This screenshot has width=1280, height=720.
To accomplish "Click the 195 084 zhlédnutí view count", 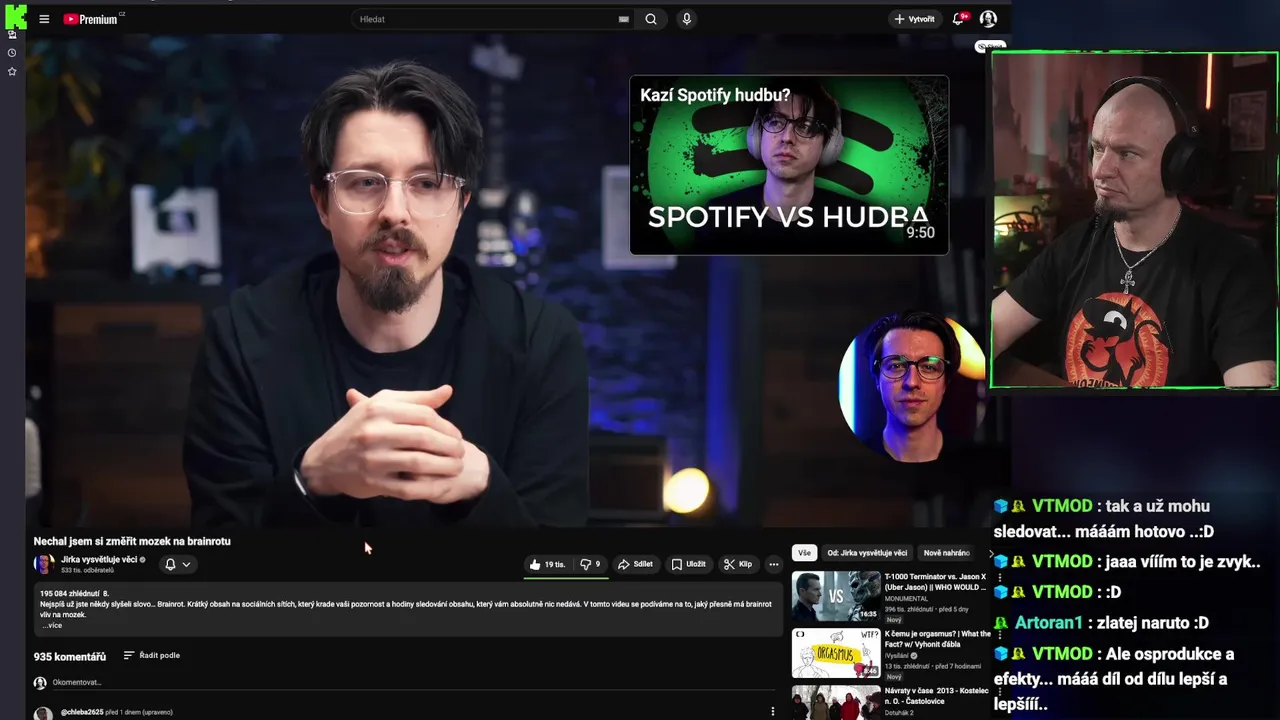I will point(68,594).
